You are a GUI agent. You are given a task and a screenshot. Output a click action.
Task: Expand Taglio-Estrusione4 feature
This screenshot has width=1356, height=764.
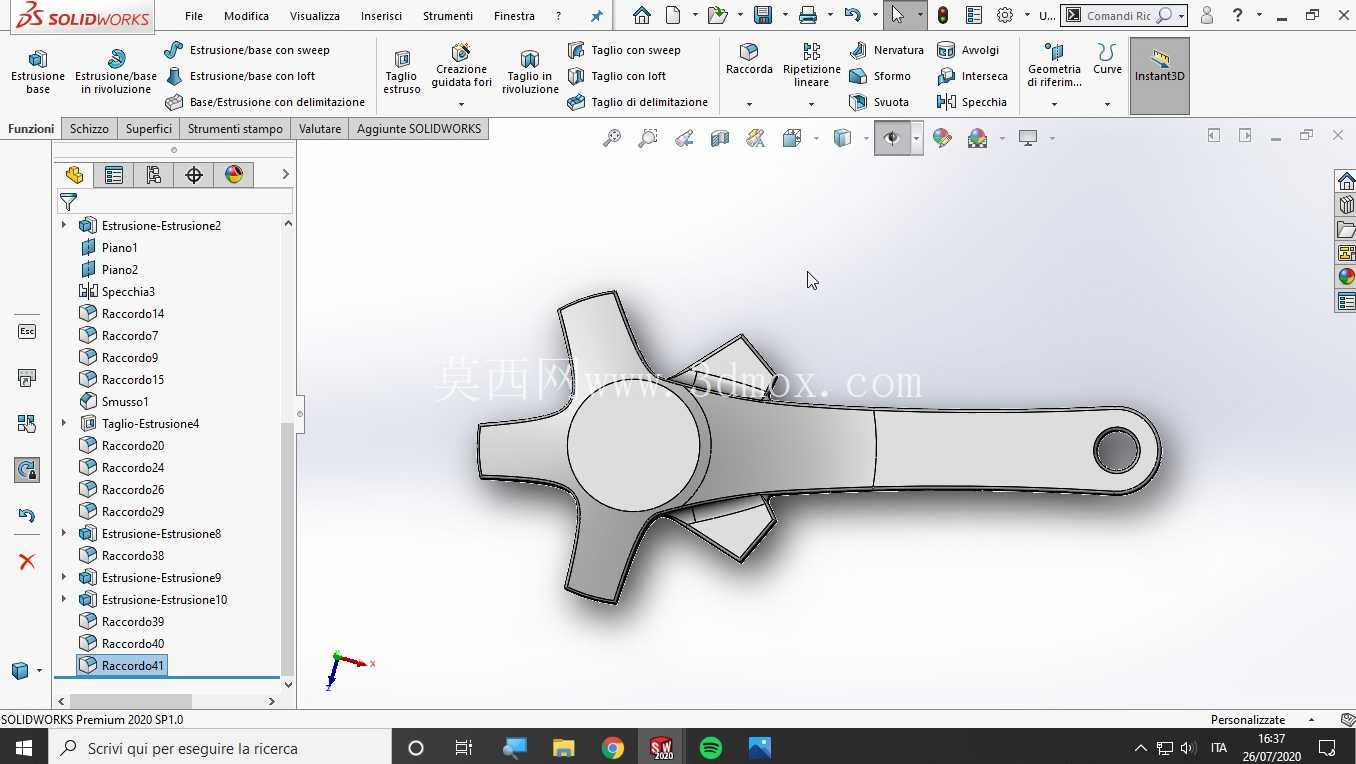pyautogui.click(x=64, y=423)
